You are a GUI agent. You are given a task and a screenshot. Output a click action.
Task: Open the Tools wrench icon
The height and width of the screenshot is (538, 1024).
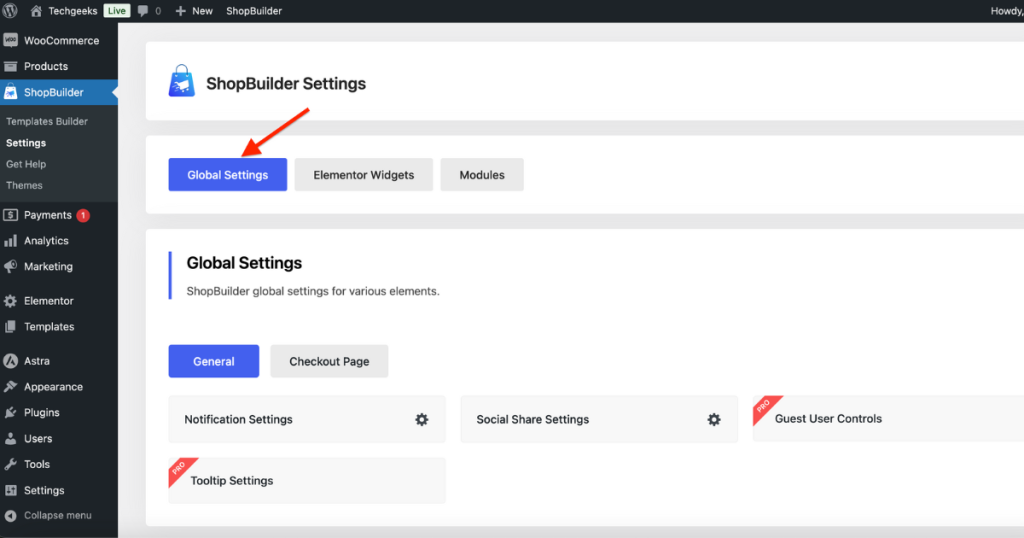[x=10, y=464]
